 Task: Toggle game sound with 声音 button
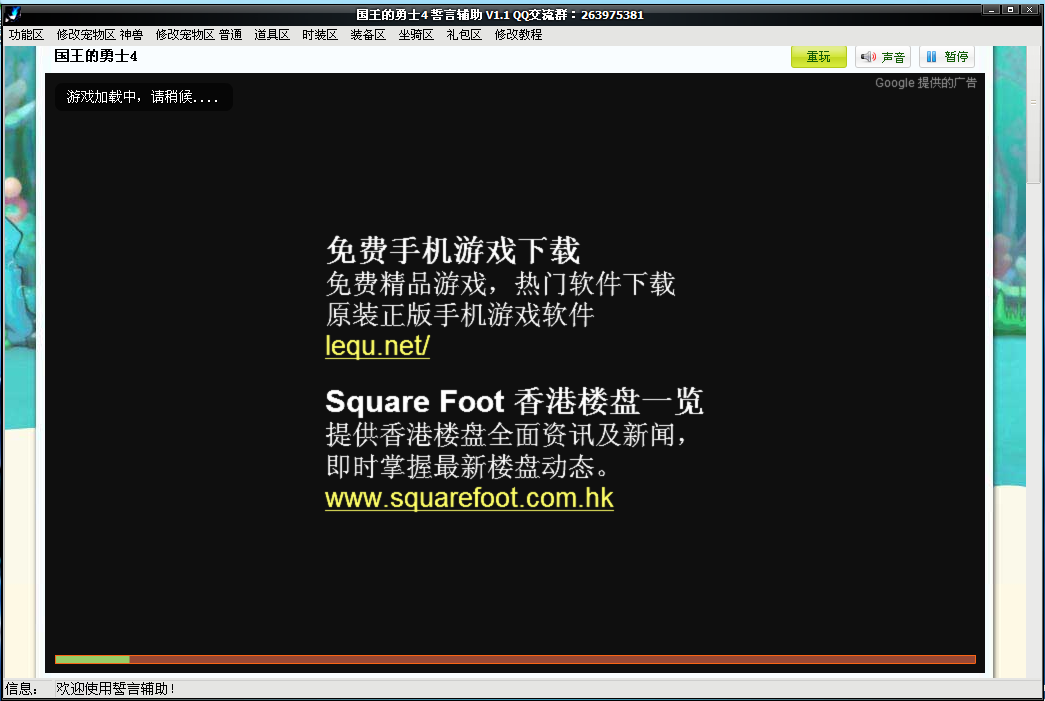[x=882, y=57]
